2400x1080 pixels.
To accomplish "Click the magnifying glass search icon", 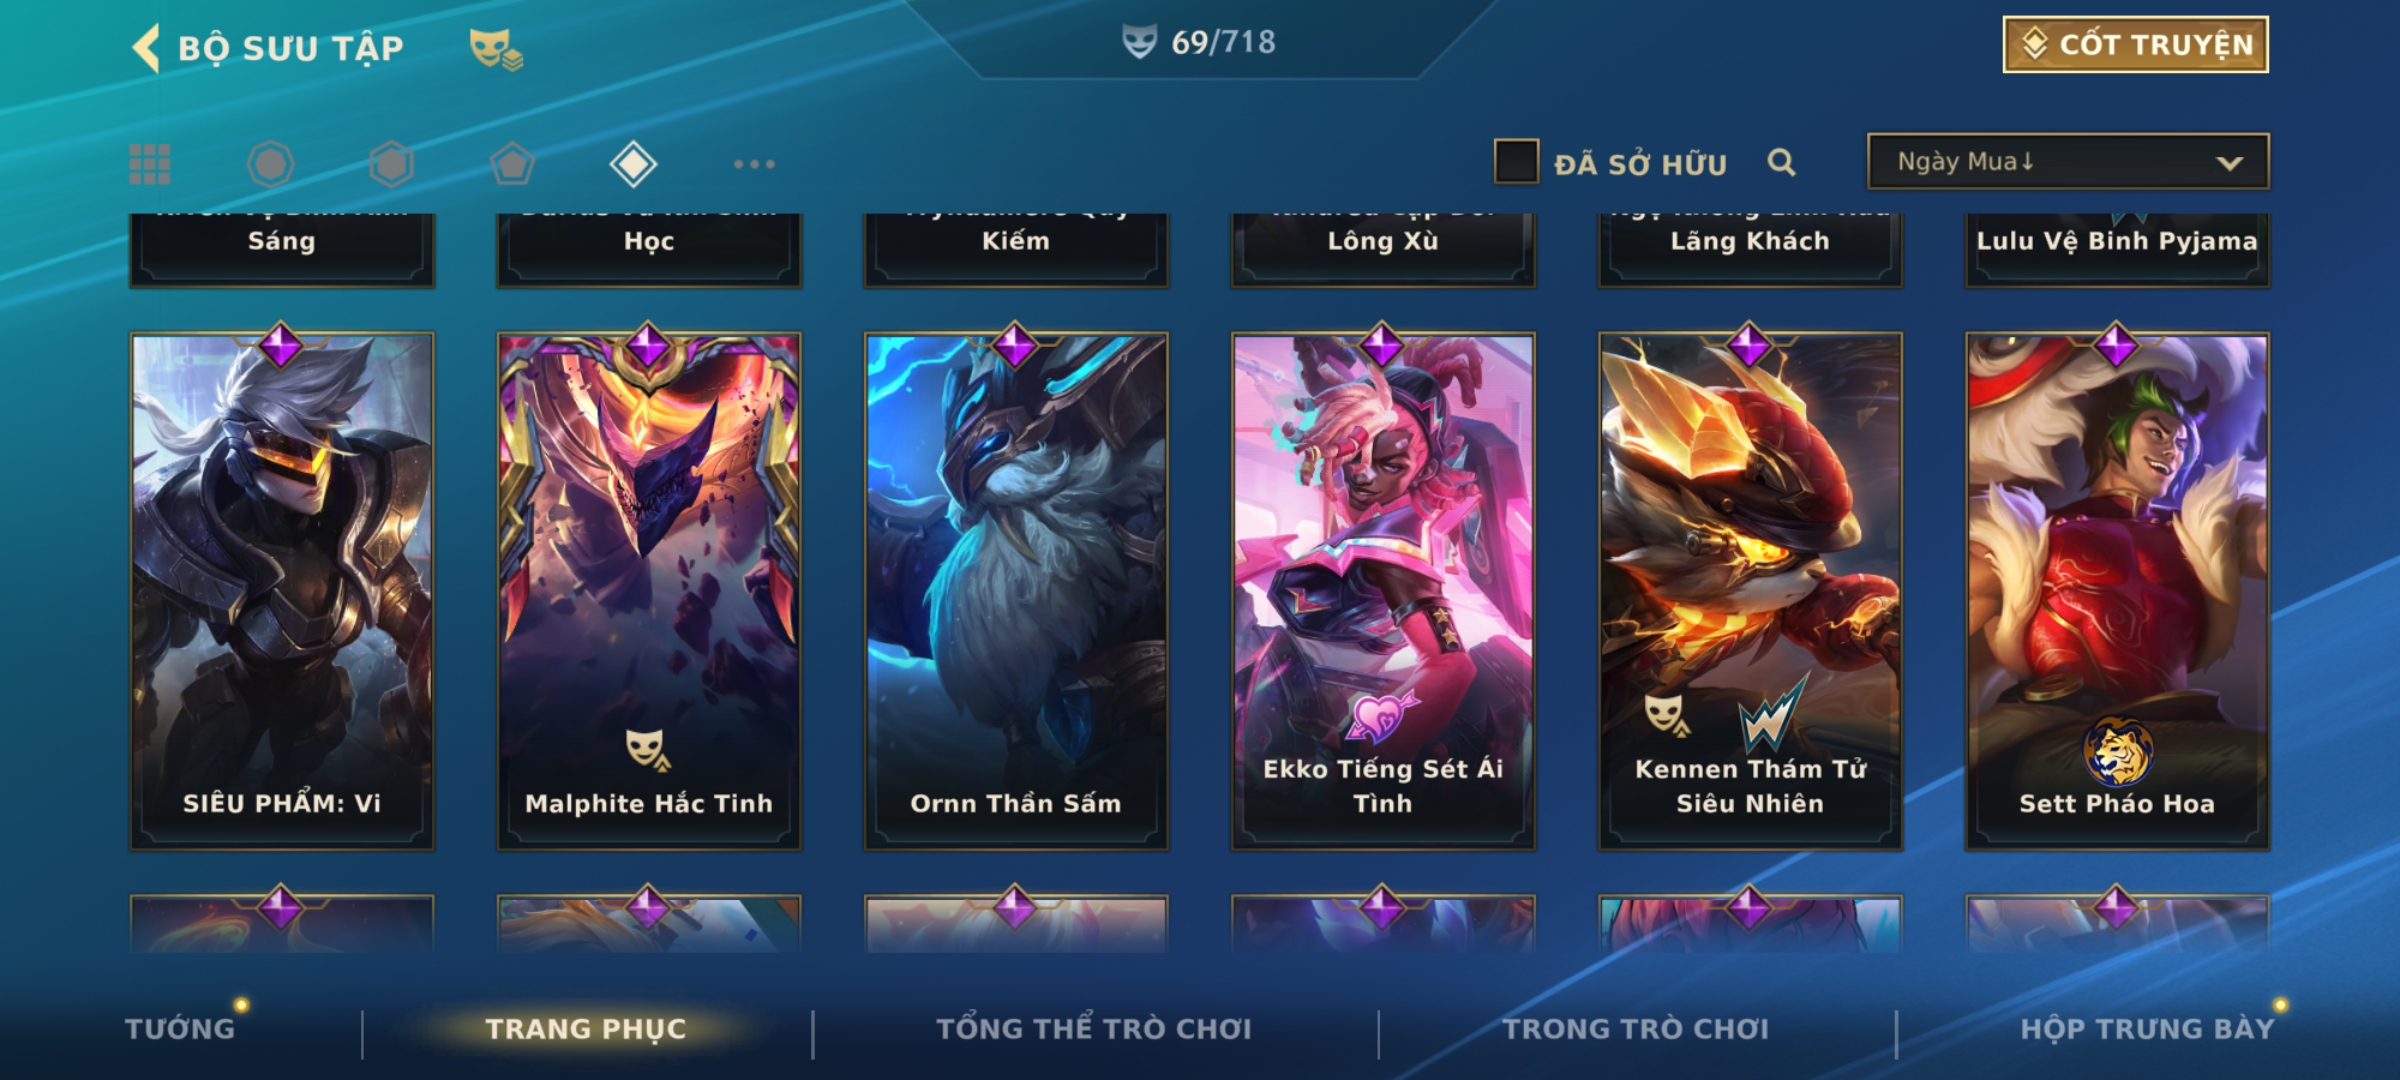I will pos(1781,162).
